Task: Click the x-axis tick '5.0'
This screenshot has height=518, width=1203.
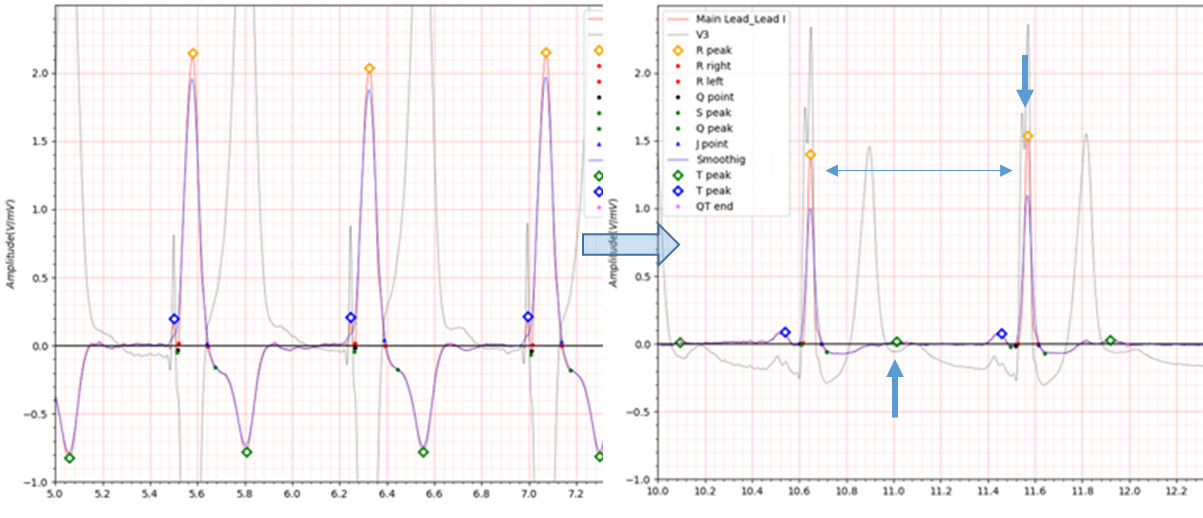Action: pos(55,494)
